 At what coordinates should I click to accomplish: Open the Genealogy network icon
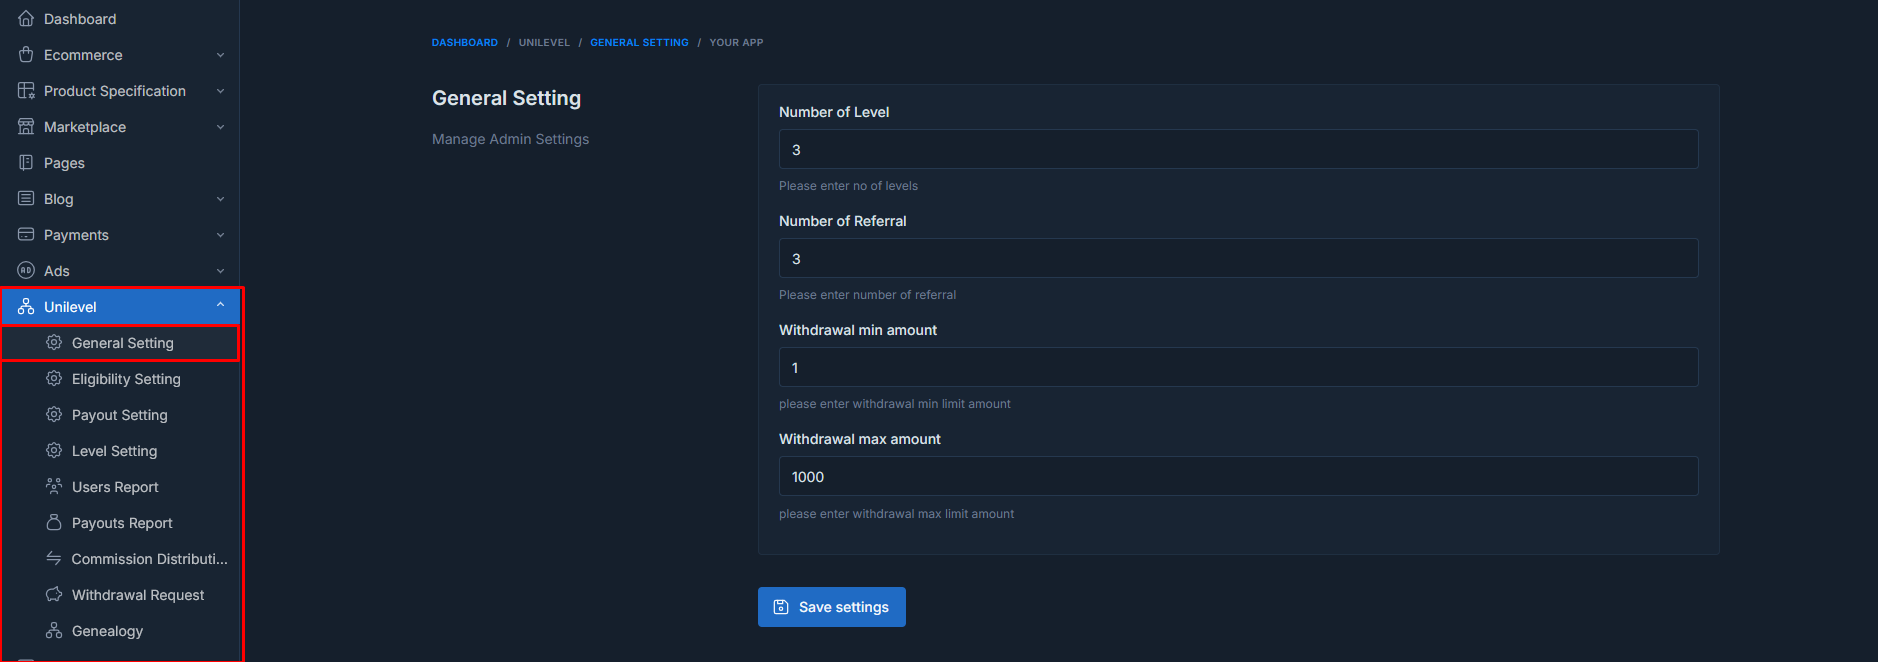[54, 630]
